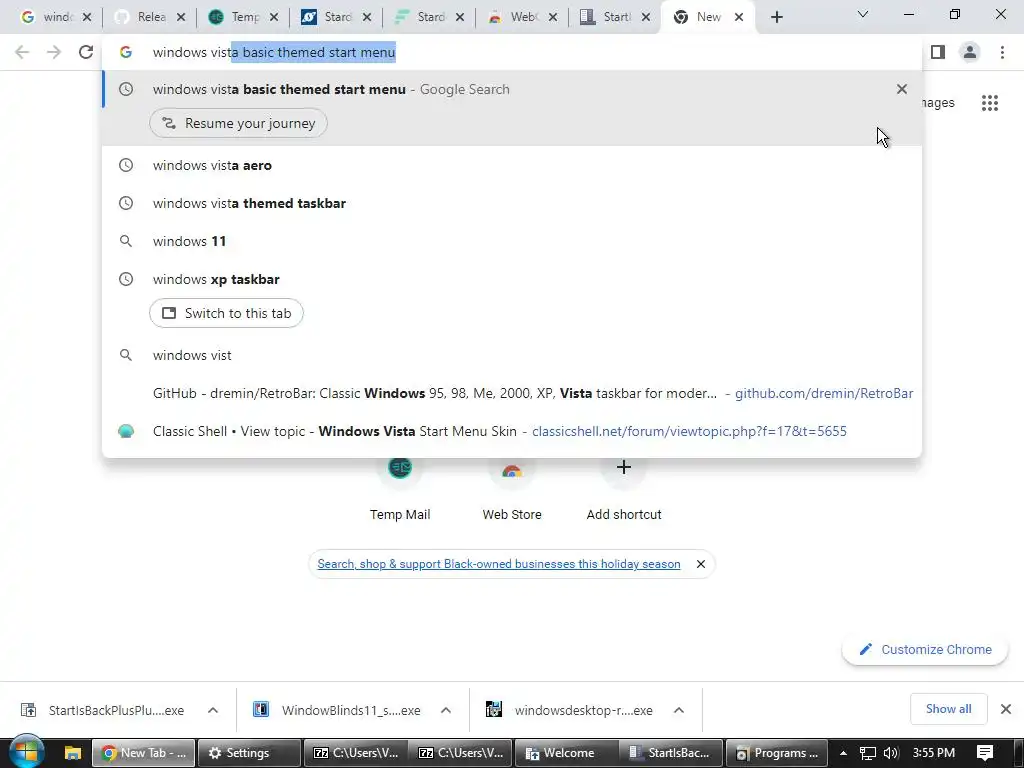Expand options for windowsdesktop-runtime download
The height and width of the screenshot is (768, 1024).
(x=679, y=710)
